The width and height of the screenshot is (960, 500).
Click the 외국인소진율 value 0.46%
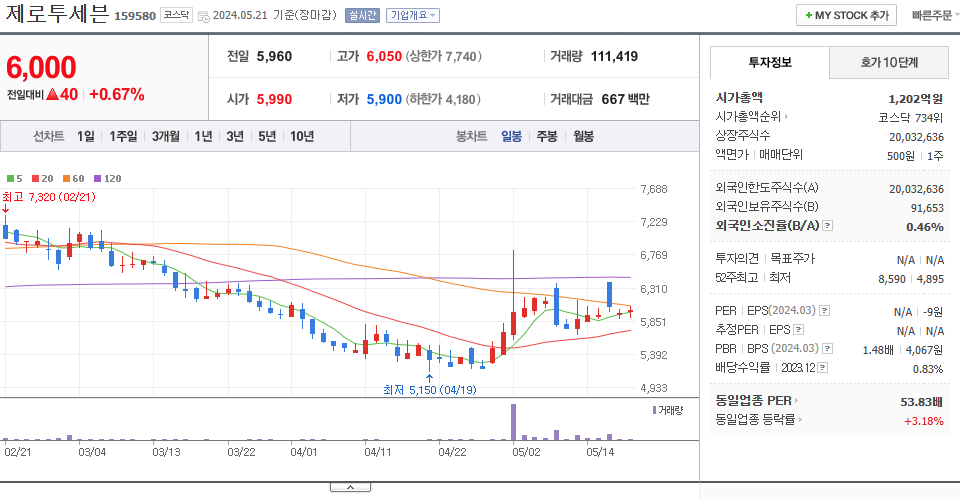925,227
